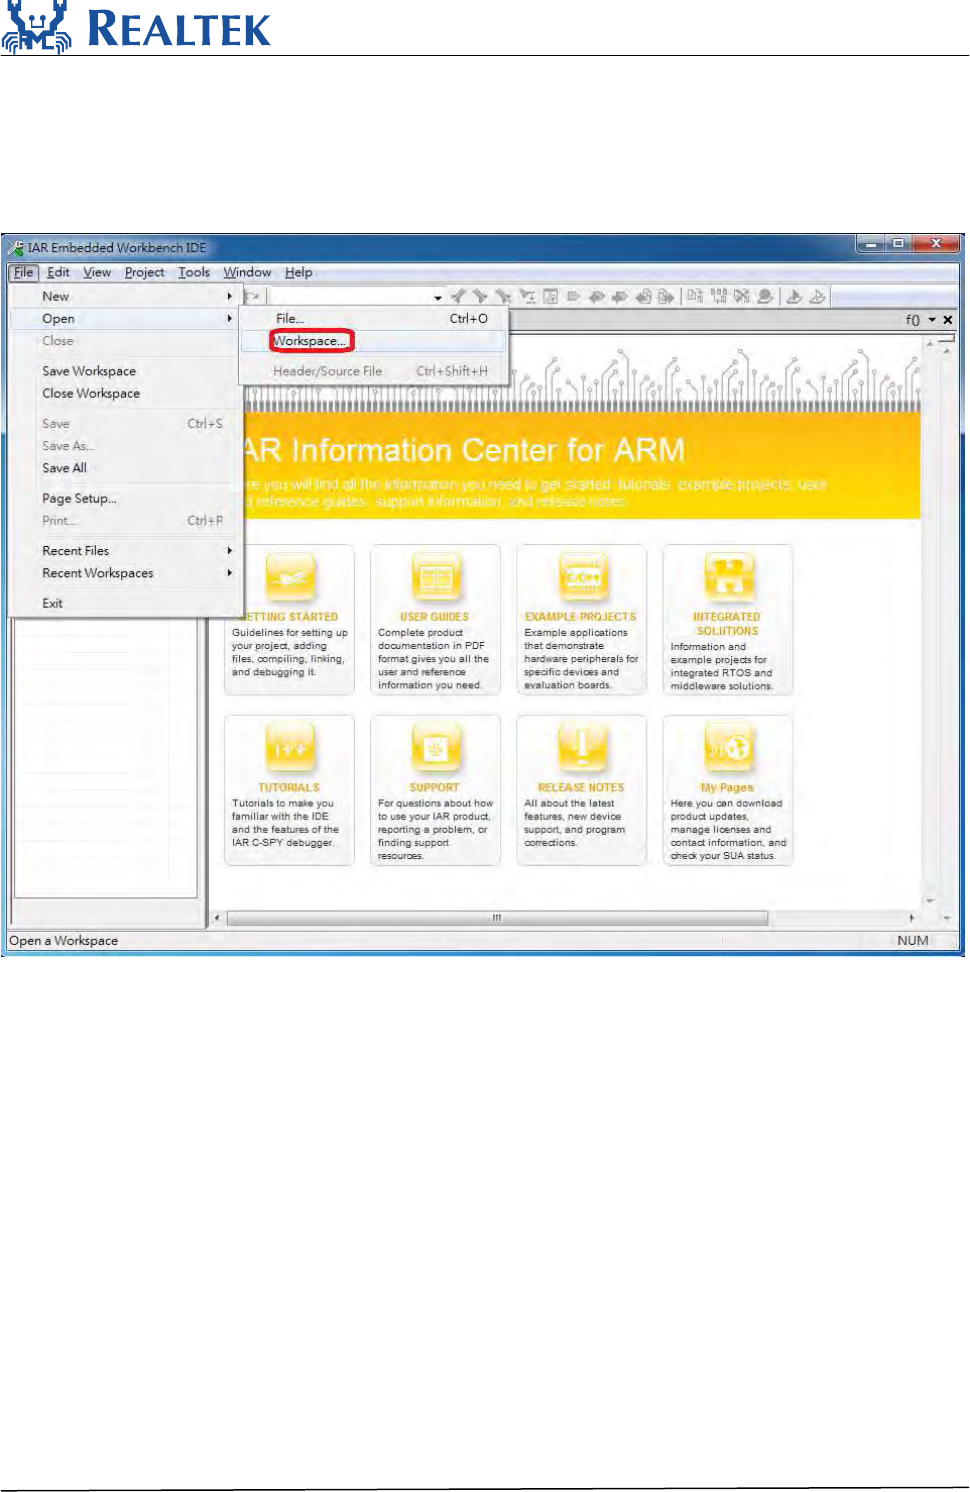
Task: Open the Release Notes card
Action: pos(581,790)
